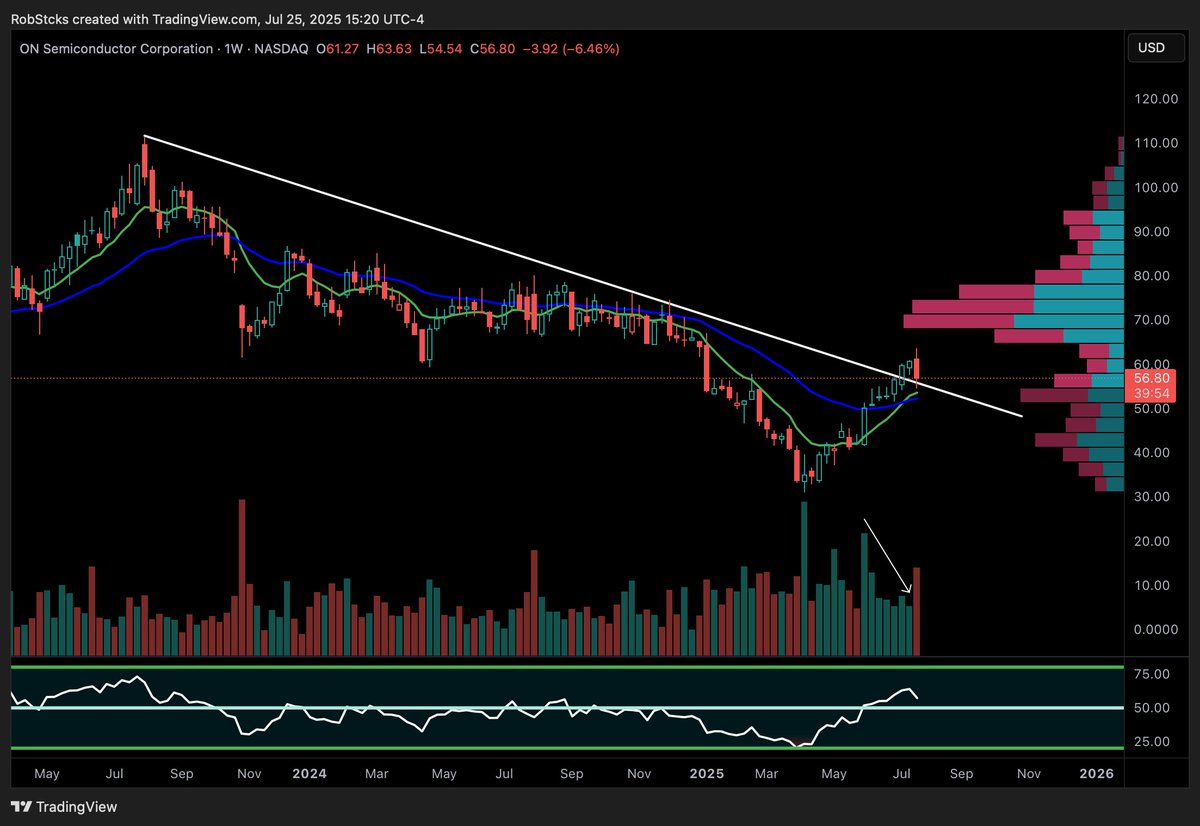Click the 0.0000 axis label
This screenshot has width=1200, height=826.
click(1155, 629)
